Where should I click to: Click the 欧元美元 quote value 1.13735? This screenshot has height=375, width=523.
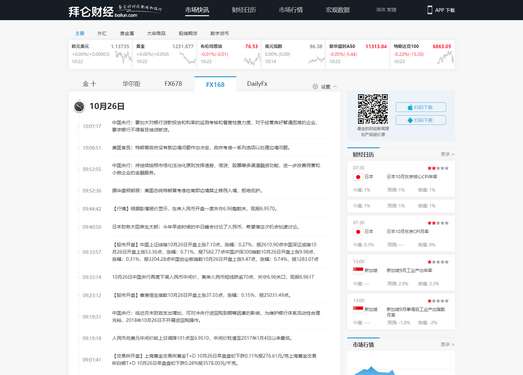coord(120,46)
